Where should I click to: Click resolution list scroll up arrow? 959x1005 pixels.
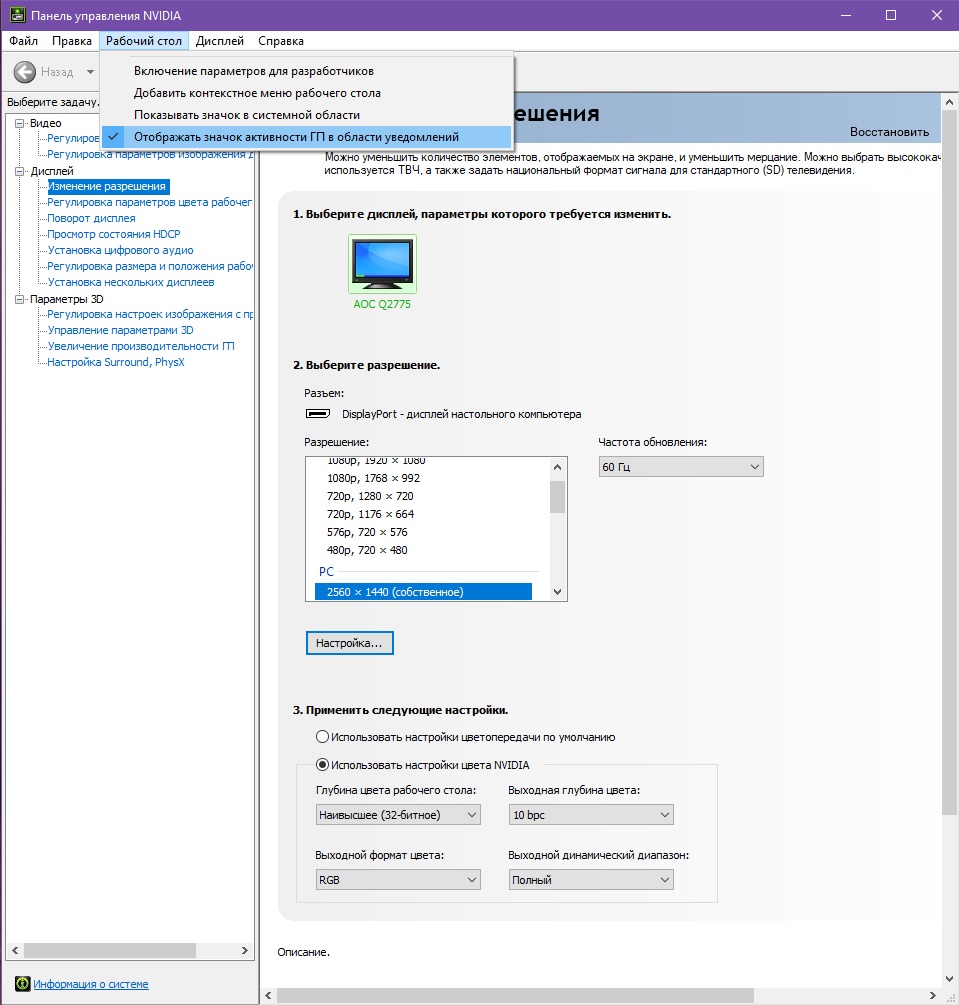557,467
